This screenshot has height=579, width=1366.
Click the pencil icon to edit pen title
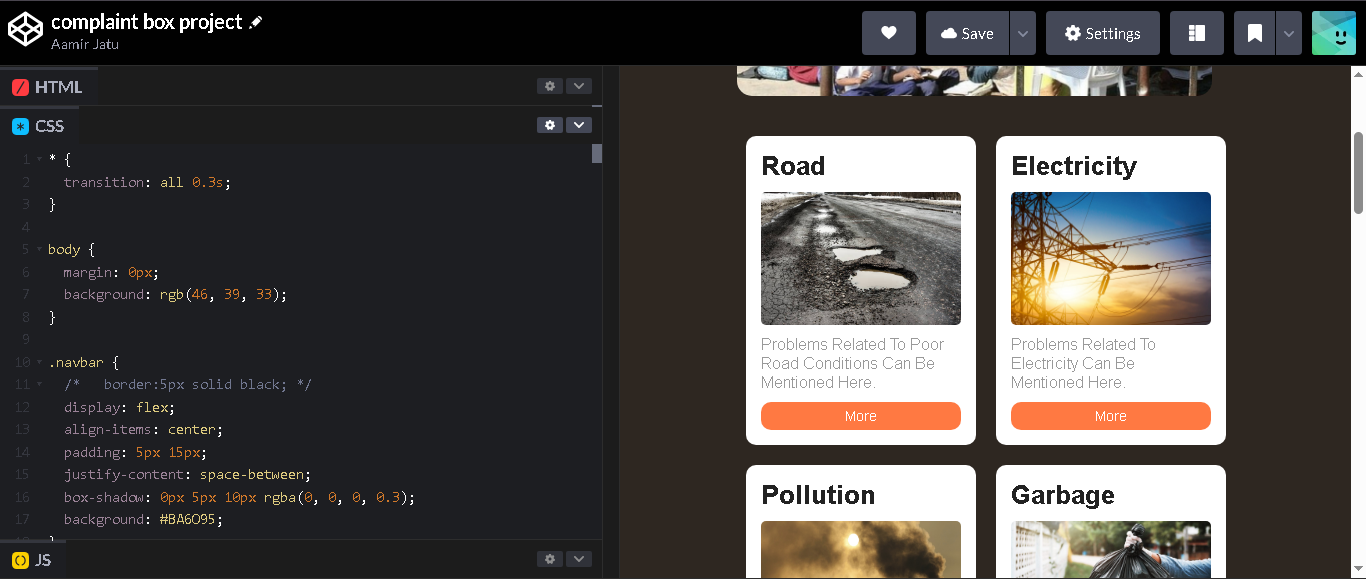(x=256, y=22)
